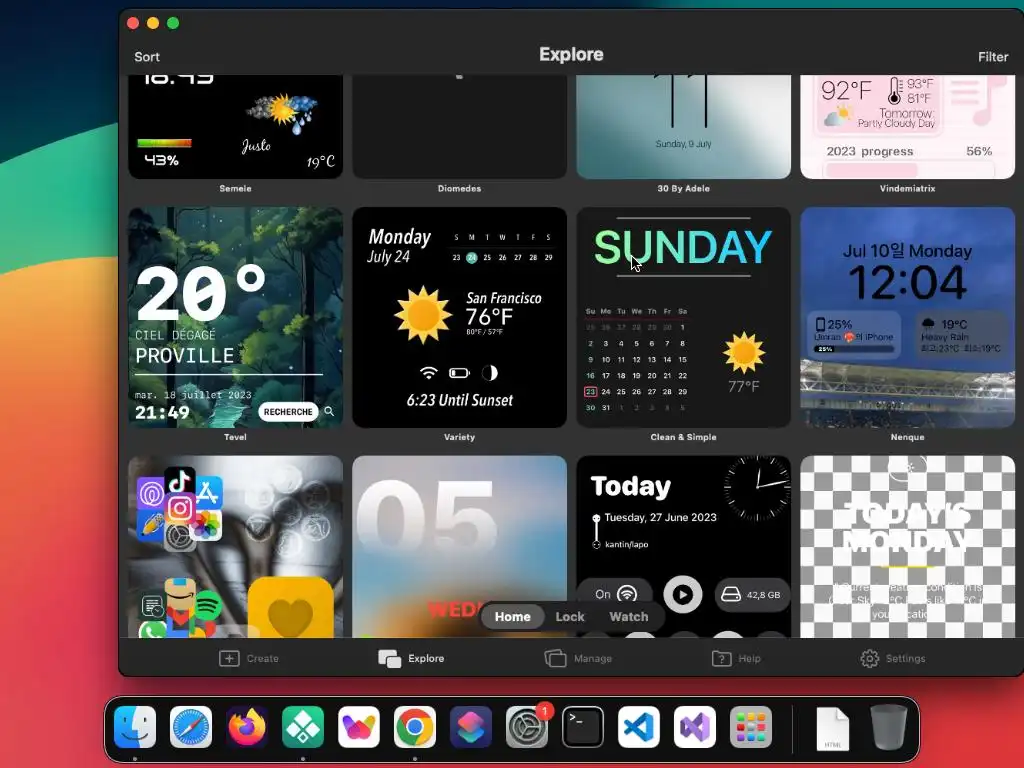Click the battery bar in Semele widget
The image size is (1024, 768).
[165, 143]
